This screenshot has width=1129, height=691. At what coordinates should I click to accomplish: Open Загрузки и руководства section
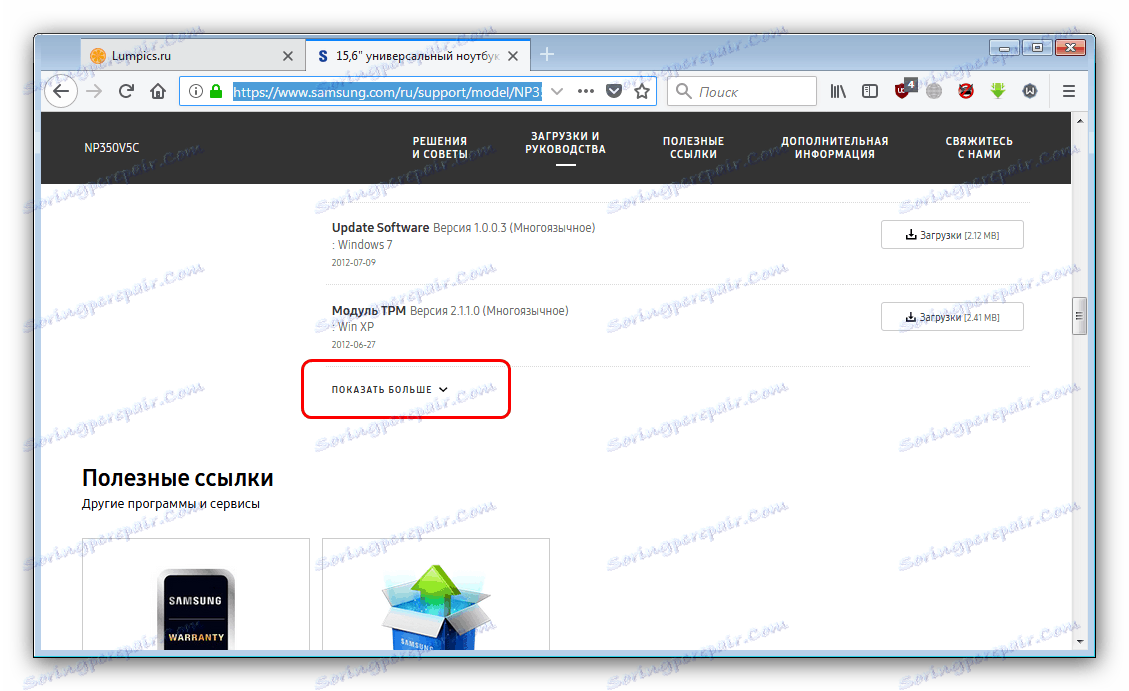point(565,143)
